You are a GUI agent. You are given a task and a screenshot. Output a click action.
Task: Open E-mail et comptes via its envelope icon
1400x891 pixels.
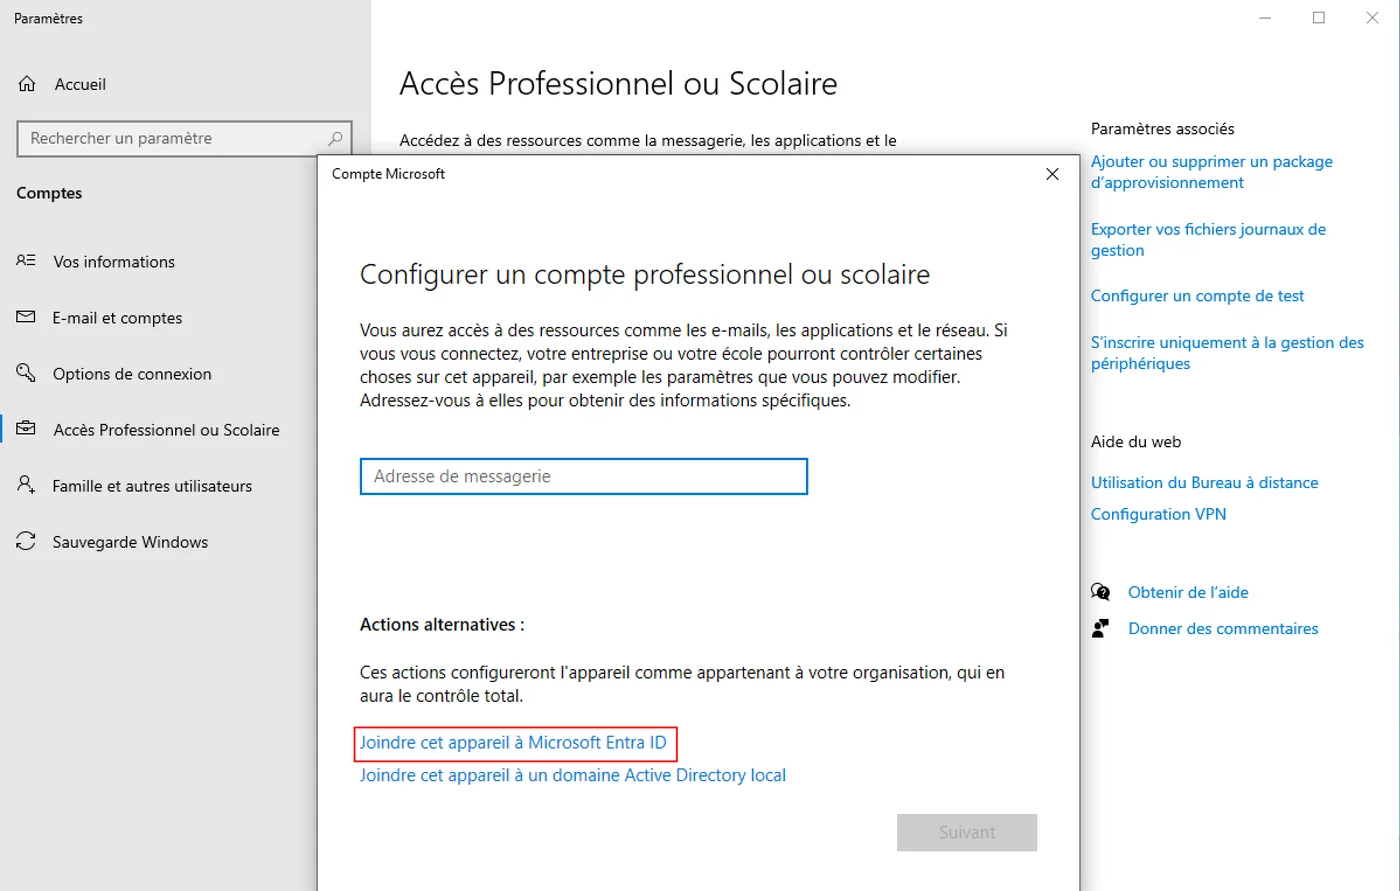click(x=25, y=317)
